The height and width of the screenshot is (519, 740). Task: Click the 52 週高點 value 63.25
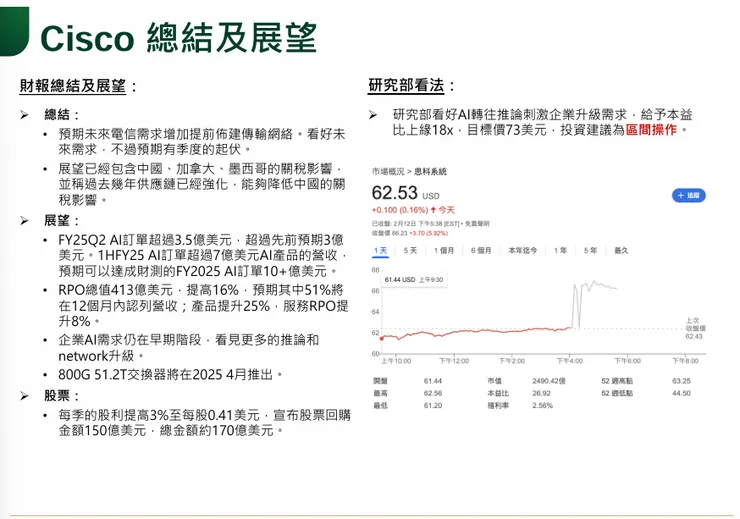pos(681,381)
